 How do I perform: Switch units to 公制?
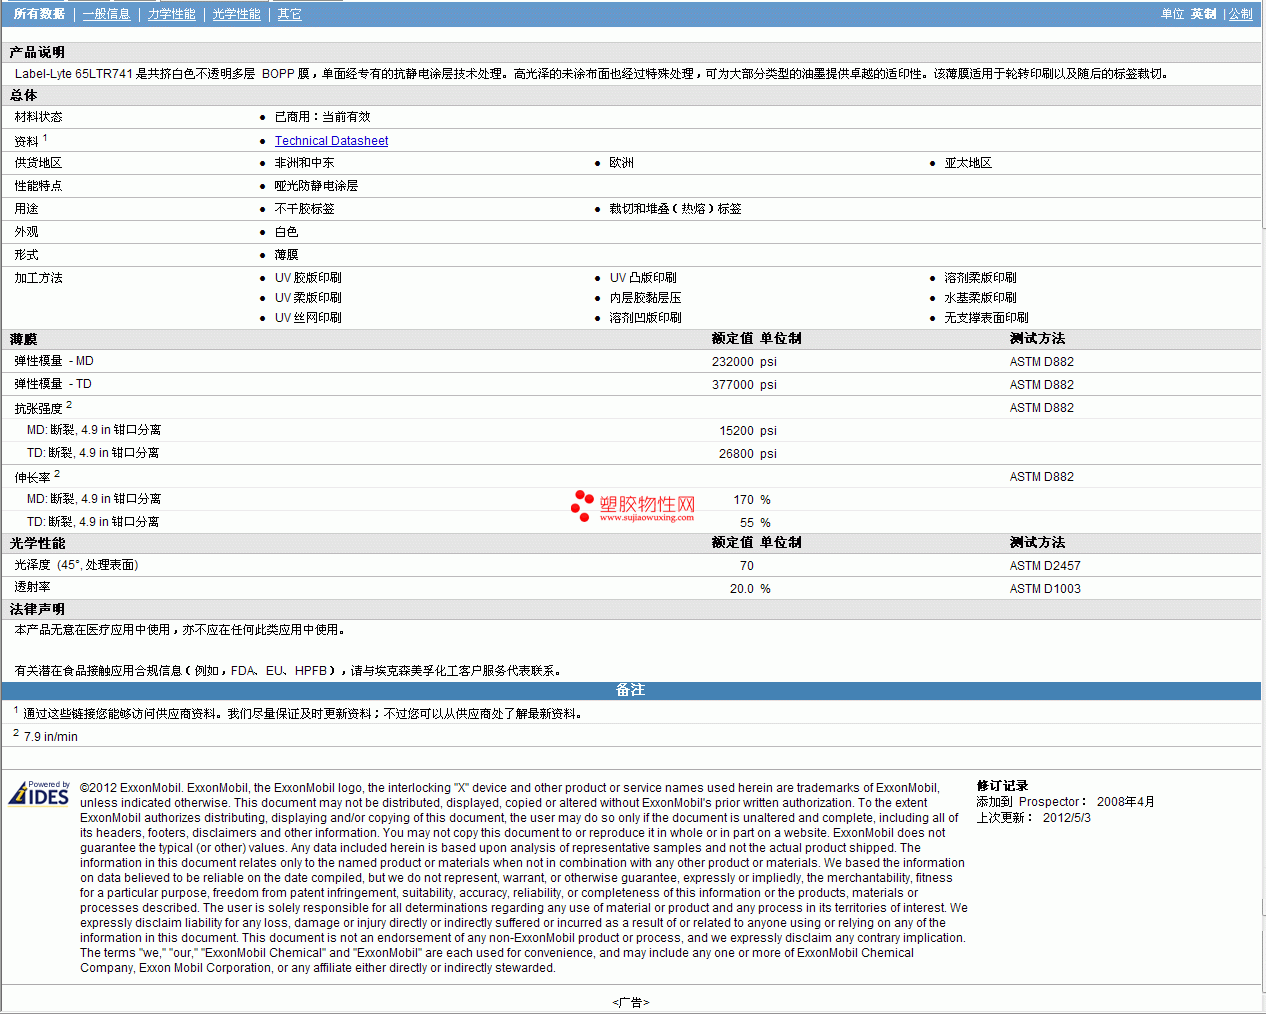pyautogui.click(x=1241, y=14)
